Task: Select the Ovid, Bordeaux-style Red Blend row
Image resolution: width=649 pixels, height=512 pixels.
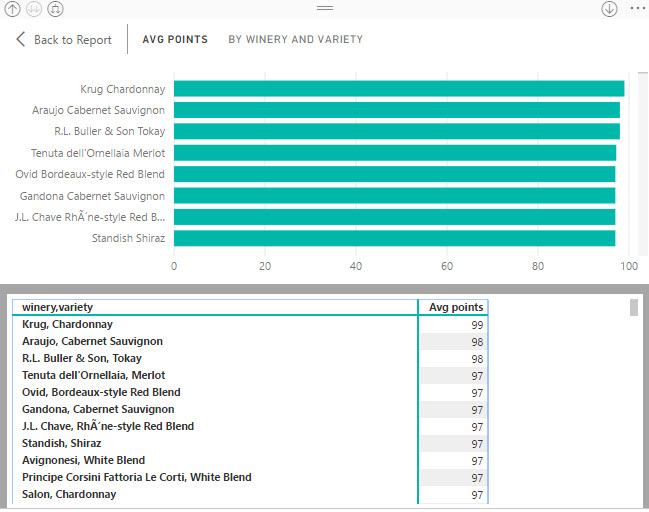Action: [x=250, y=392]
